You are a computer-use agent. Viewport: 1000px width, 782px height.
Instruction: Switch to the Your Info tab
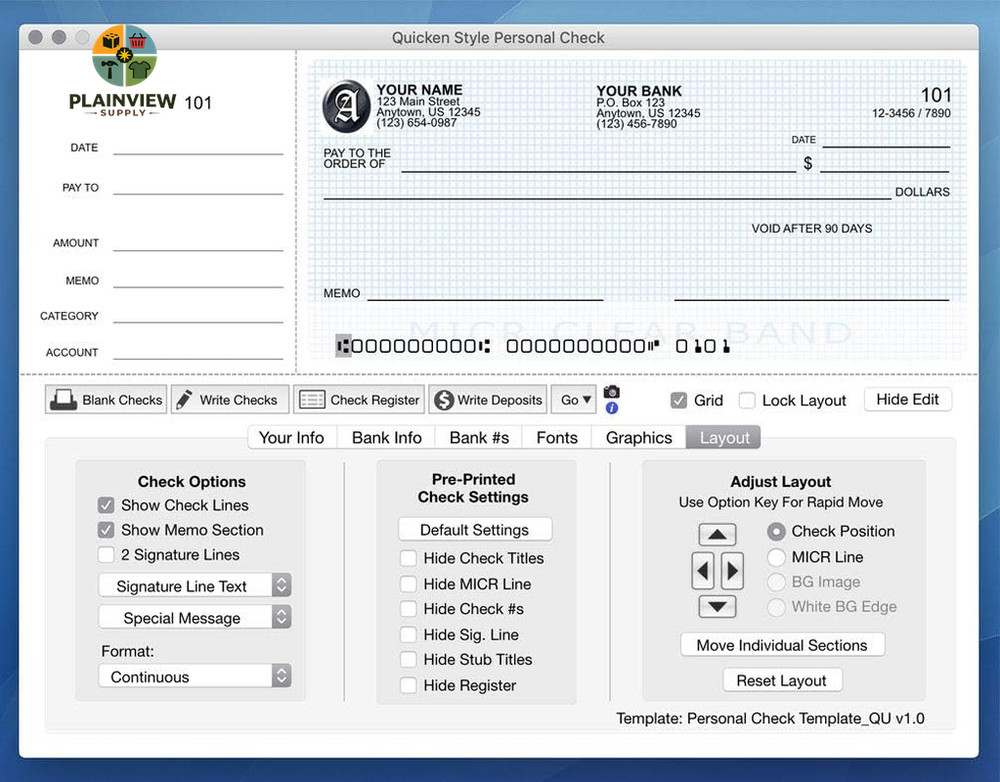coord(291,438)
